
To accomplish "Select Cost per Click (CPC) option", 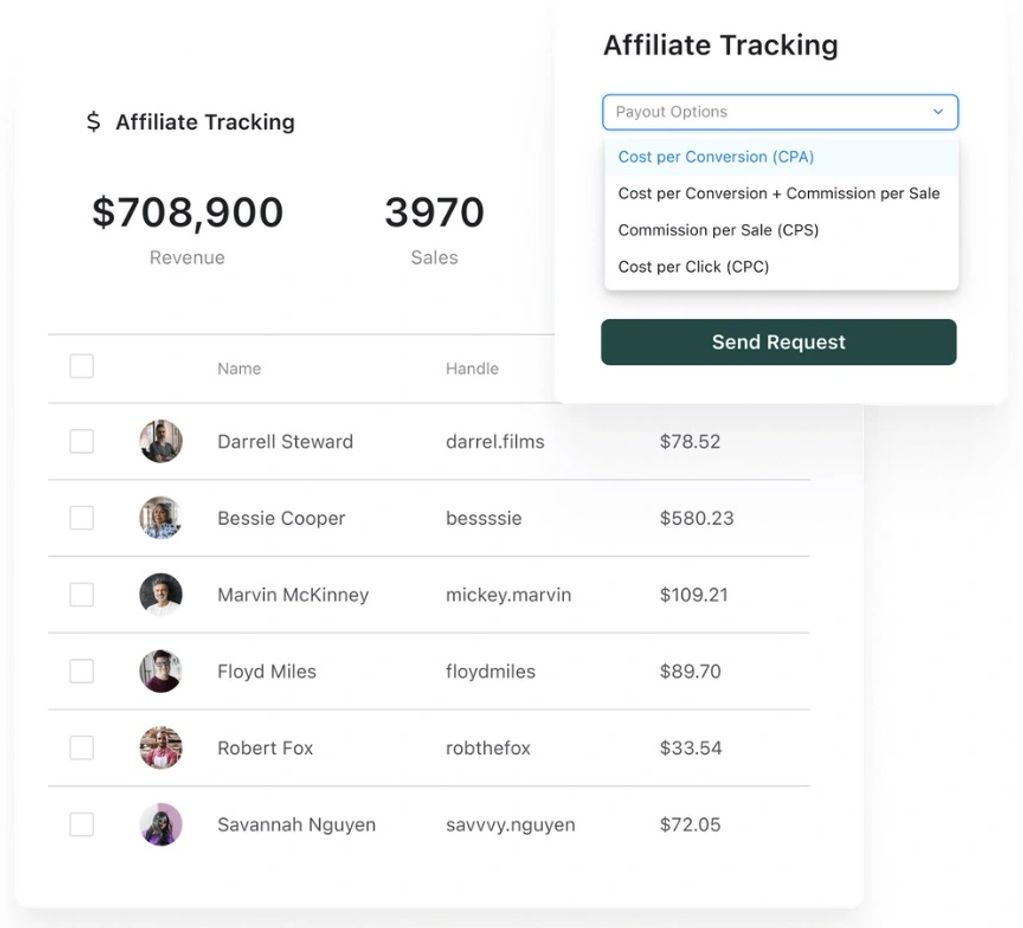I will tap(693, 267).
